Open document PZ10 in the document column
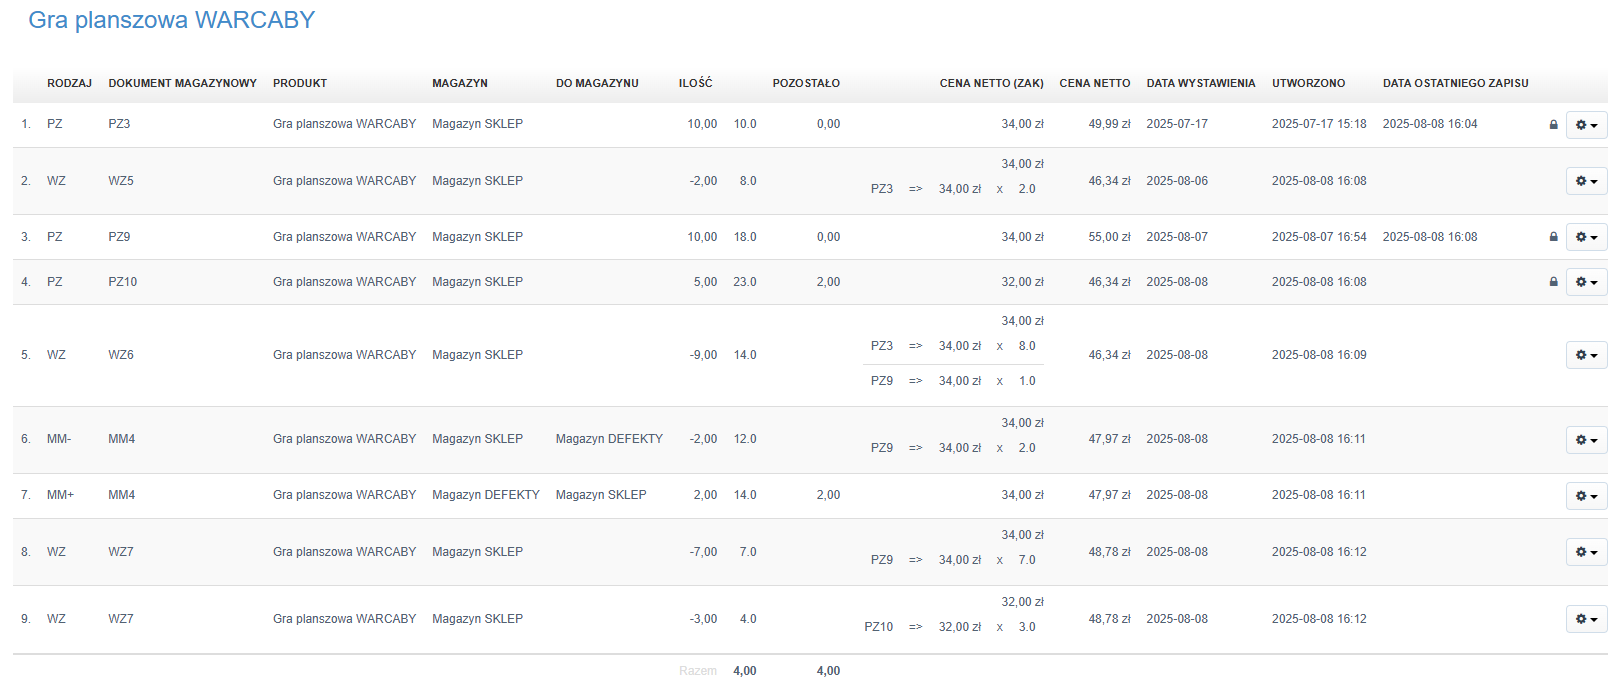The height and width of the screenshot is (688, 1616). (x=123, y=282)
